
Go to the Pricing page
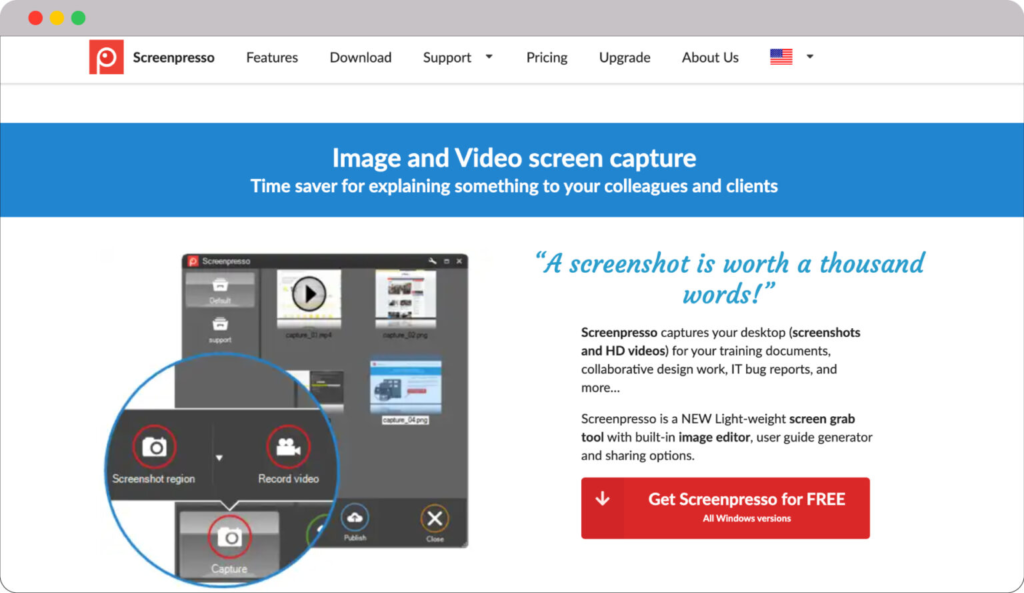point(547,57)
